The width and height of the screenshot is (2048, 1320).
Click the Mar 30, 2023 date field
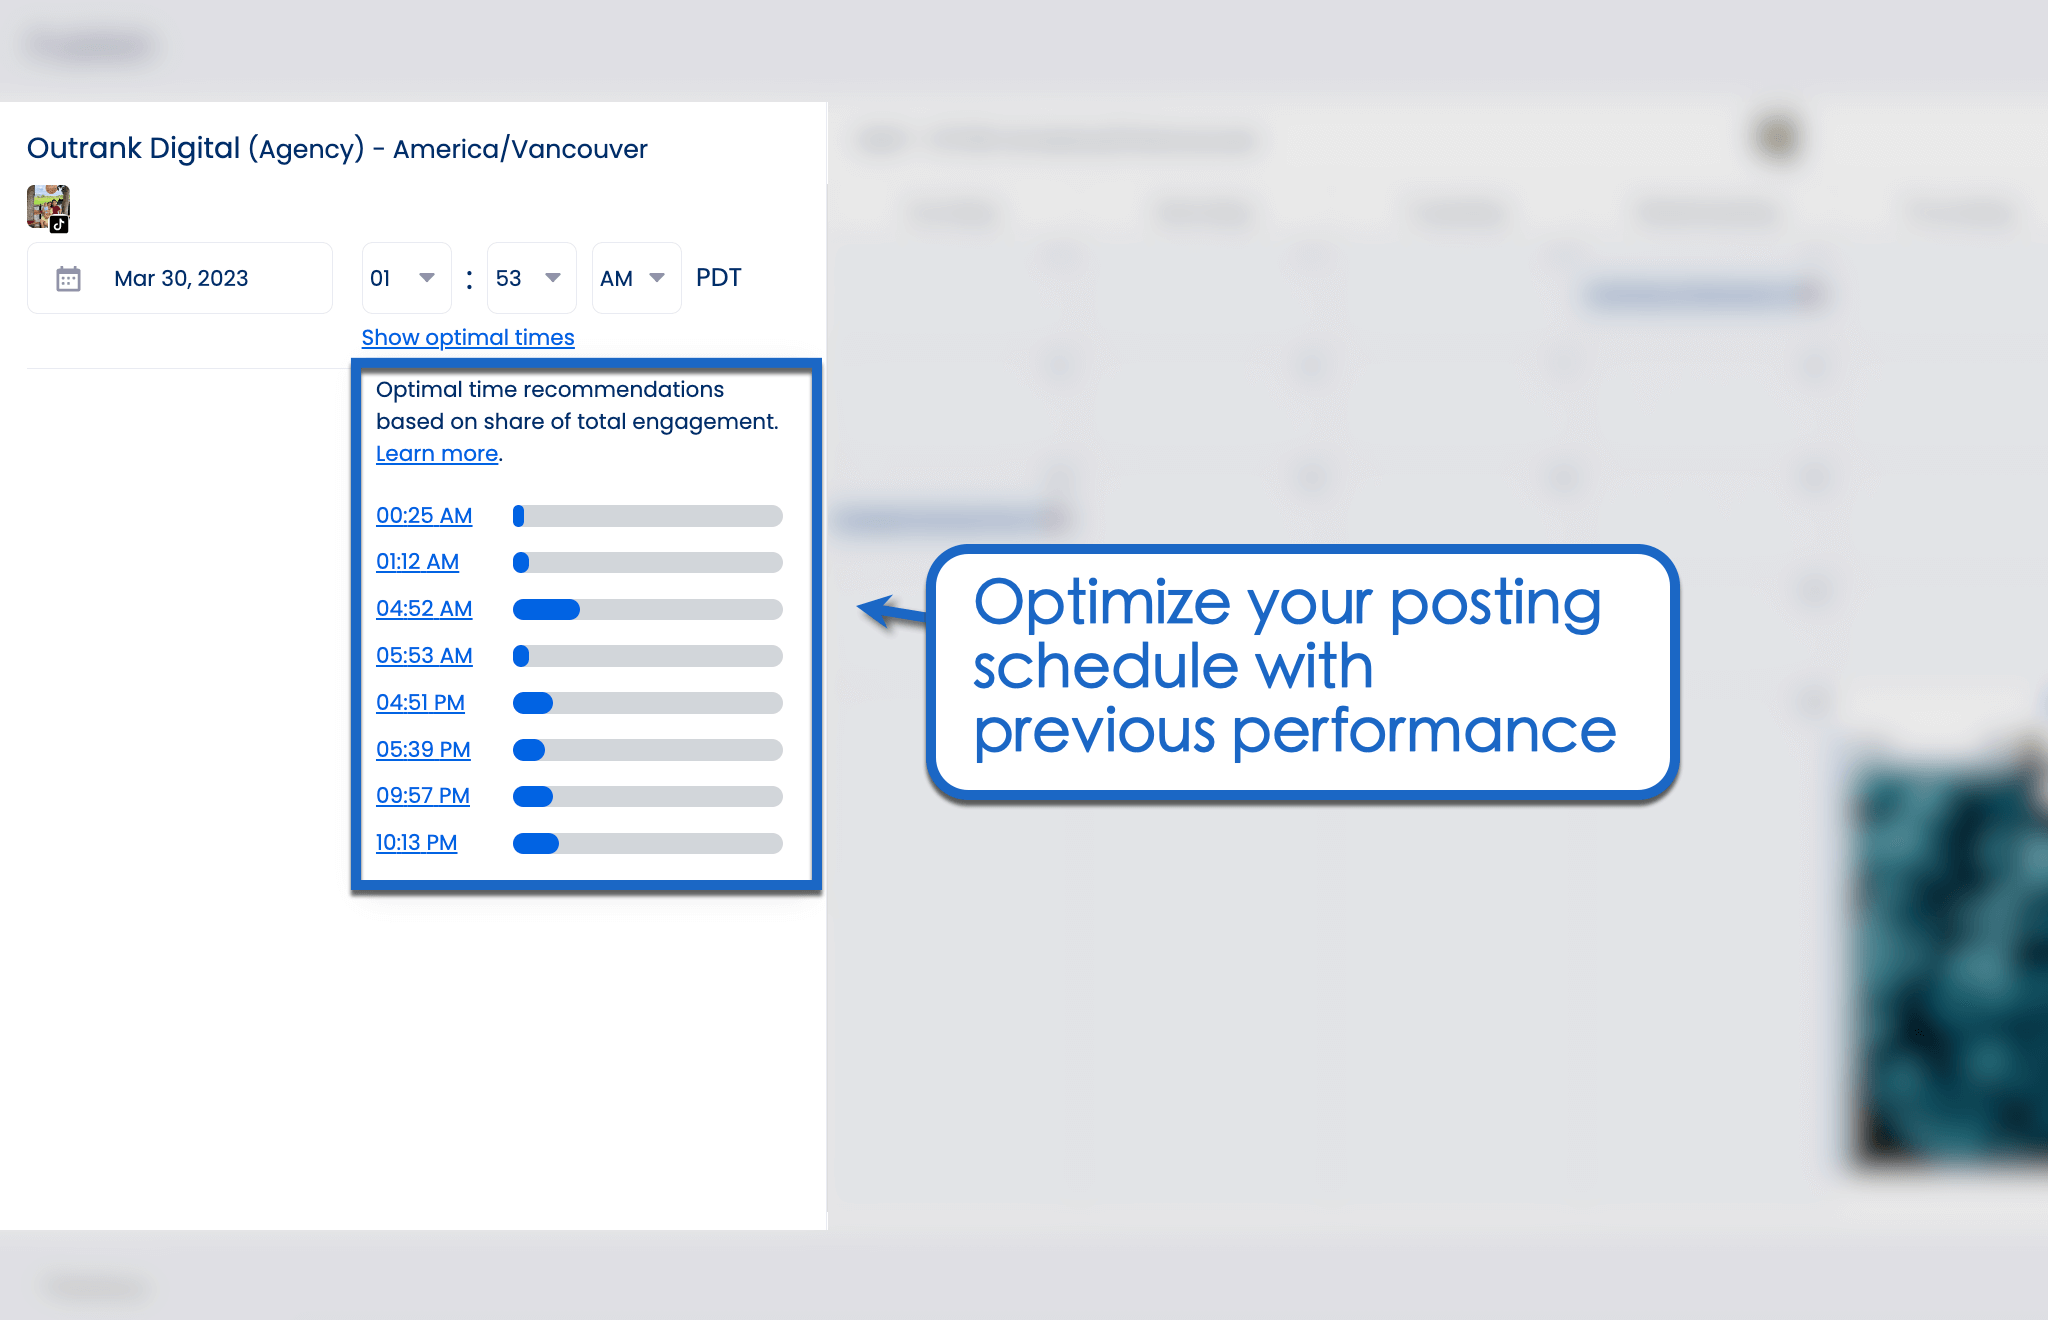pyautogui.click(x=181, y=278)
